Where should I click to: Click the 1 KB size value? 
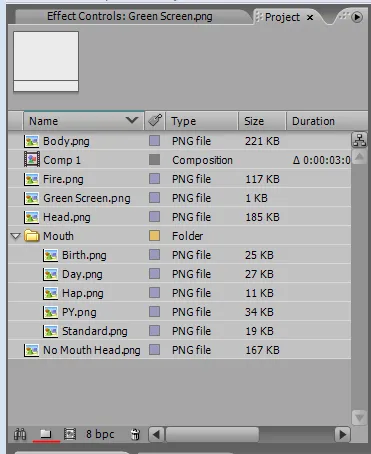(256, 198)
